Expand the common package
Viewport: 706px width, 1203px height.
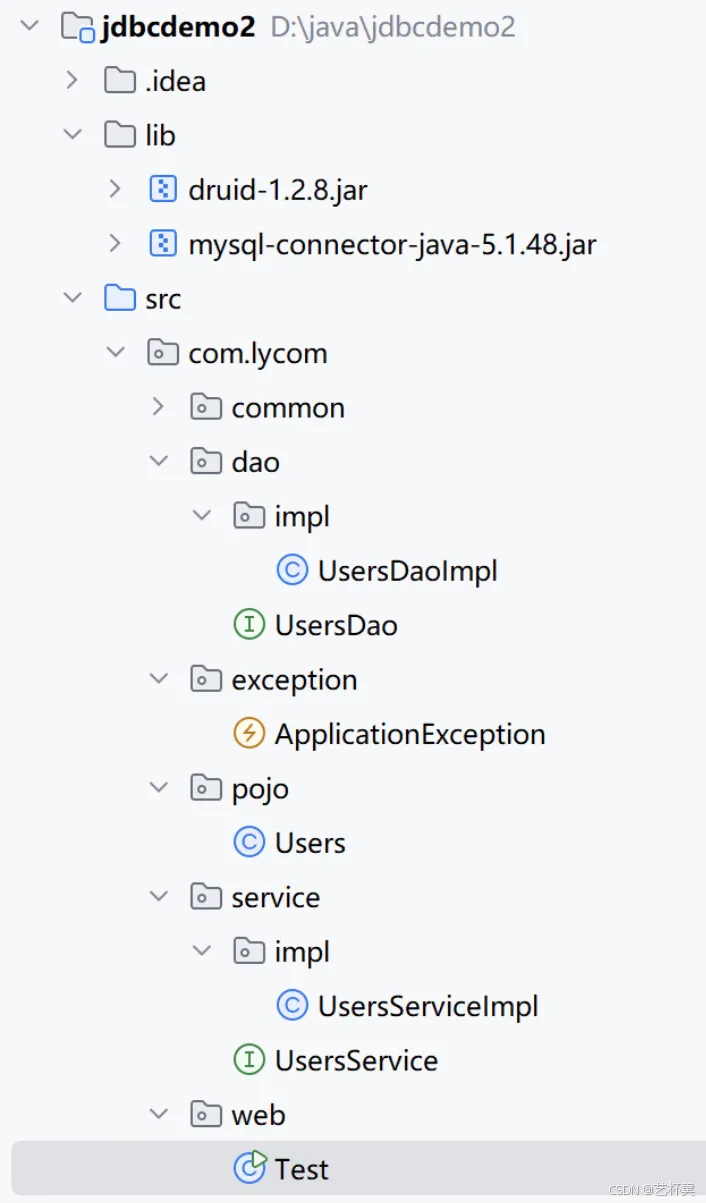158,407
